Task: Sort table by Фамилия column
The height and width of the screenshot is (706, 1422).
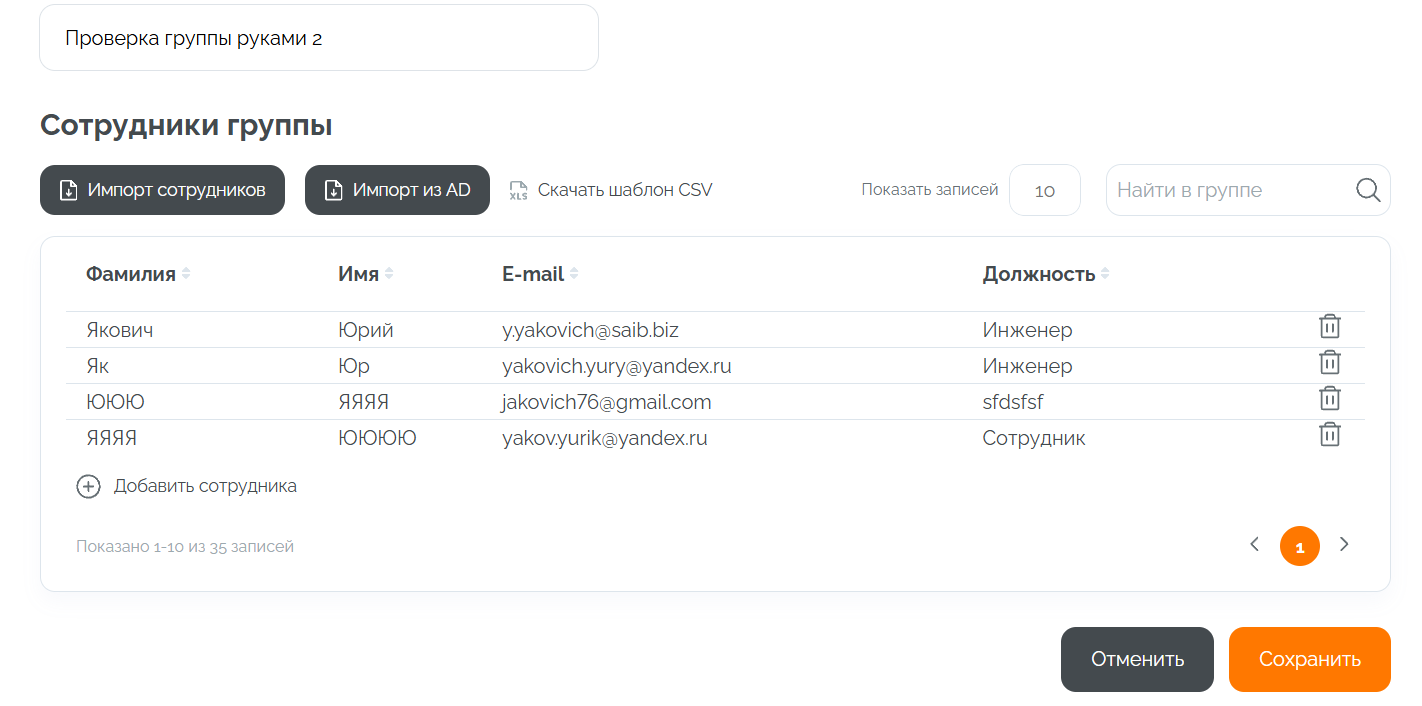Action: coord(185,274)
